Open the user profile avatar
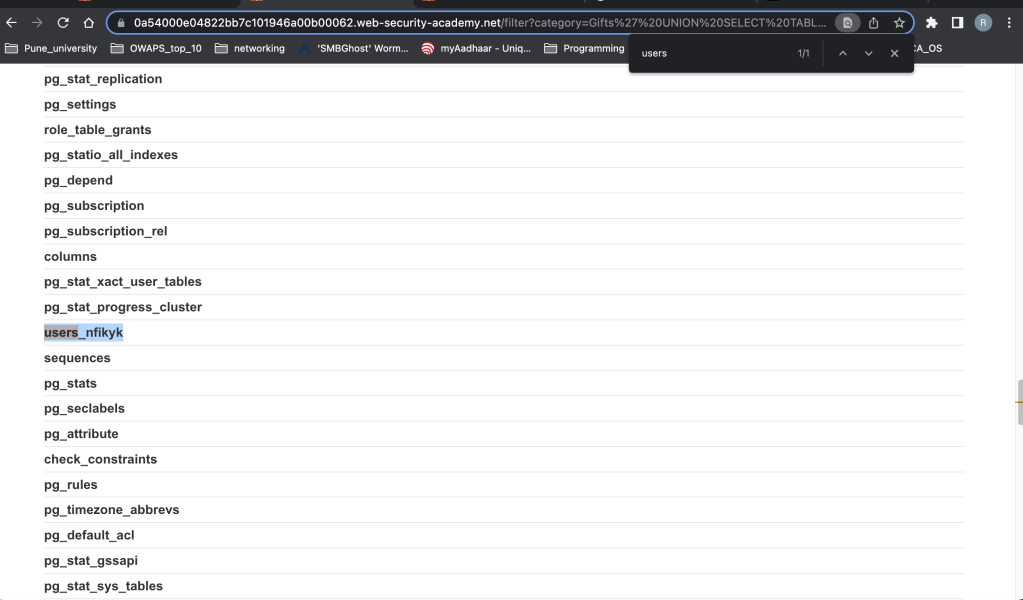Image resolution: width=1023 pixels, height=600 pixels. click(983, 22)
